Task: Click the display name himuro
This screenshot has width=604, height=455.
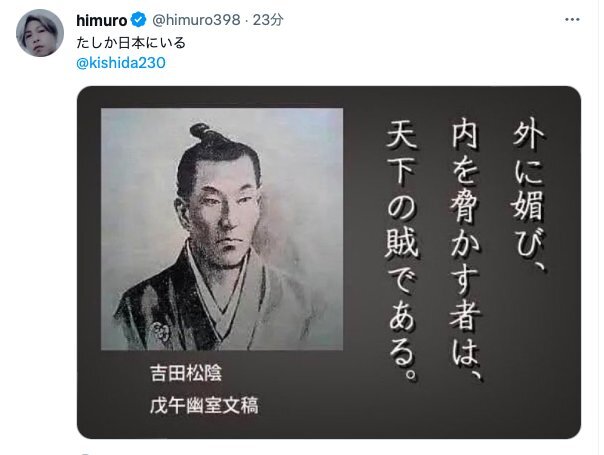Action: [x=102, y=20]
